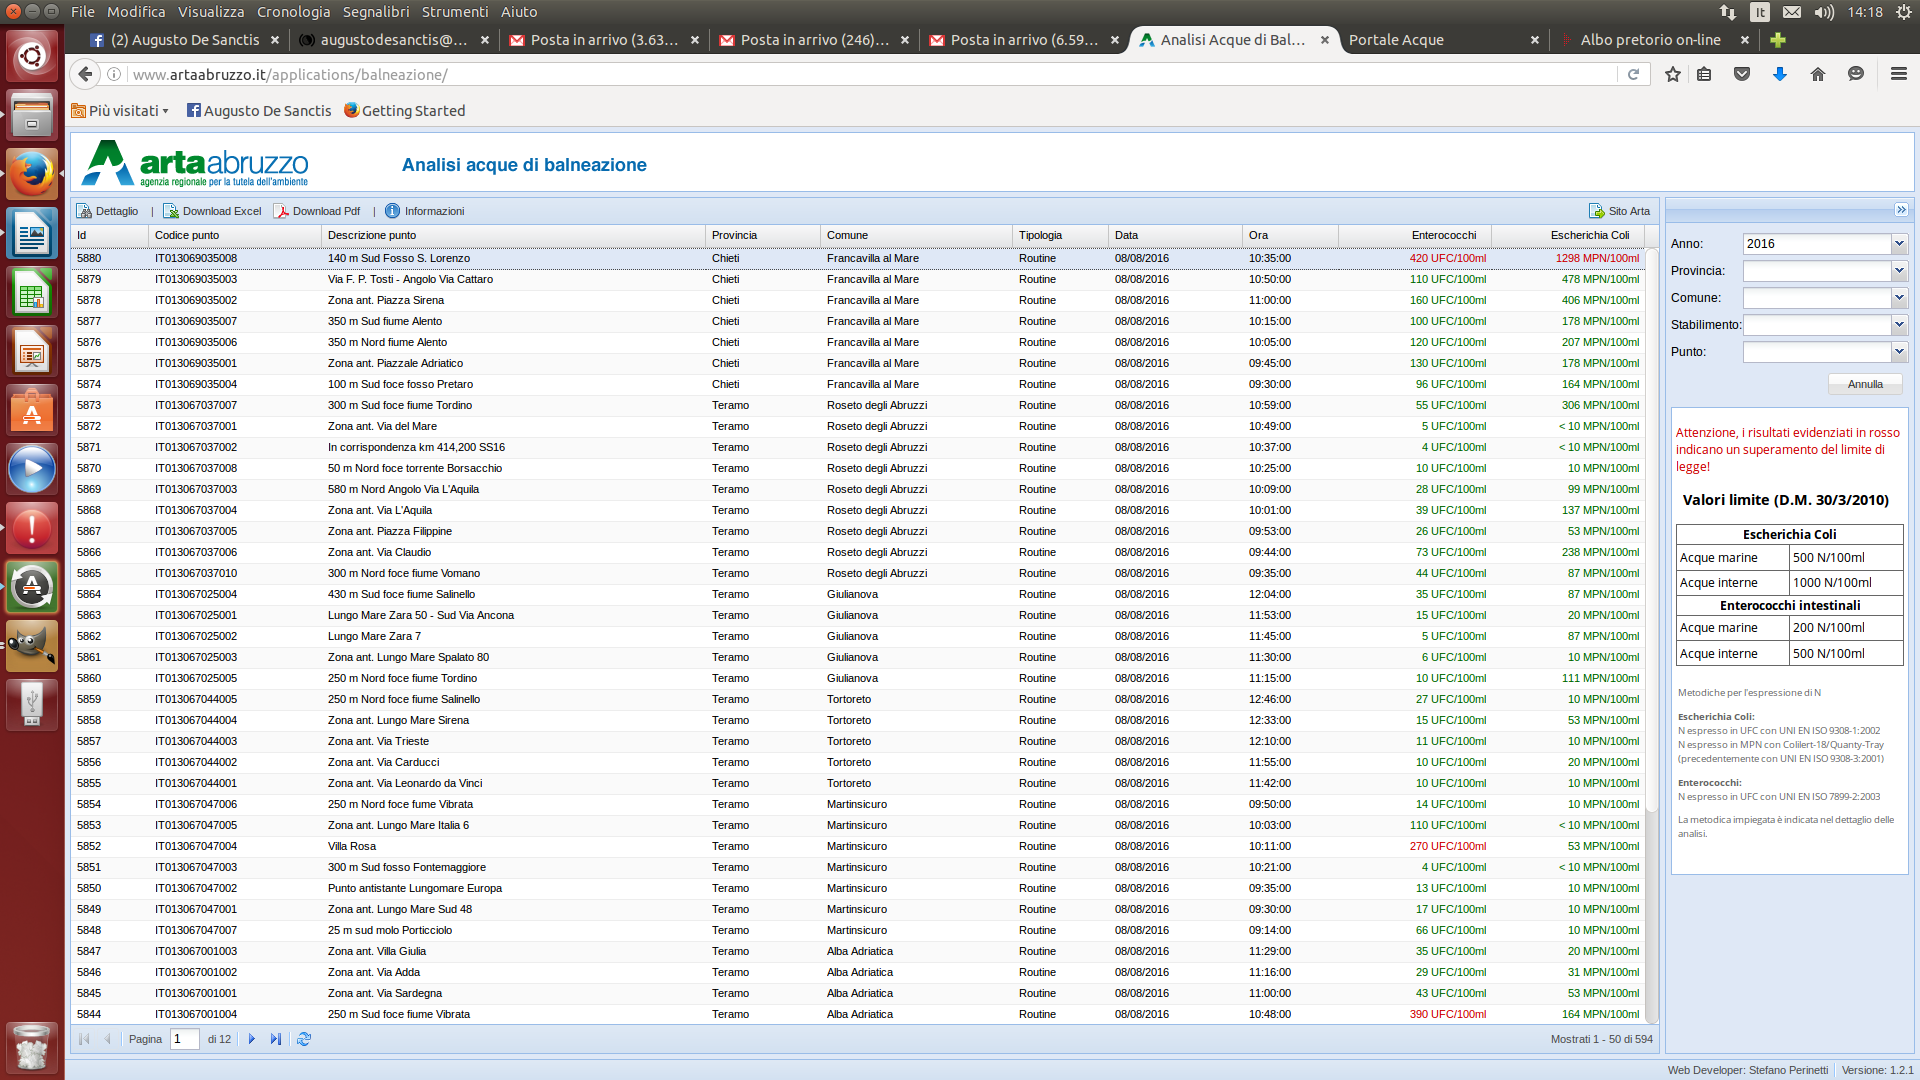Viewport: 1920px width, 1080px height.
Task: Expand the Provincia dropdown
Action: [x=1898, y=271]
